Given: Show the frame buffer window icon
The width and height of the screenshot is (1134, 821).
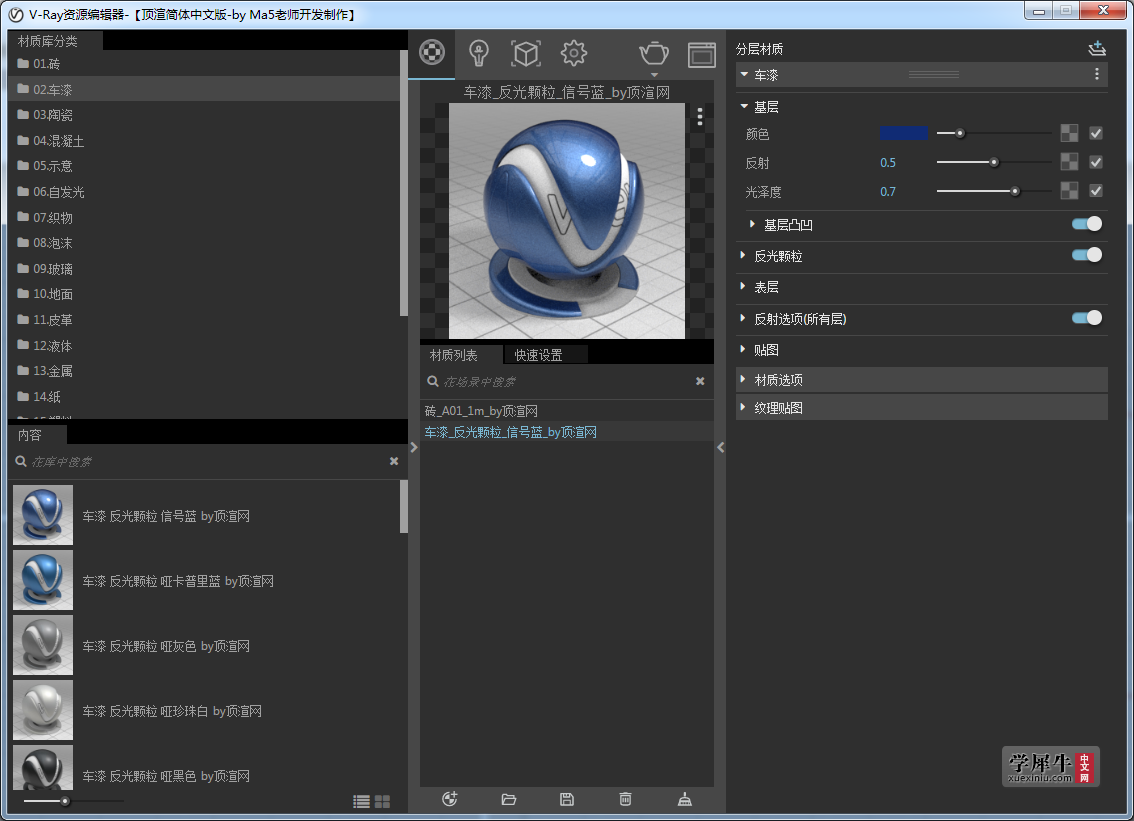Looking at the screenshot, I should click(x=702, y=54).
